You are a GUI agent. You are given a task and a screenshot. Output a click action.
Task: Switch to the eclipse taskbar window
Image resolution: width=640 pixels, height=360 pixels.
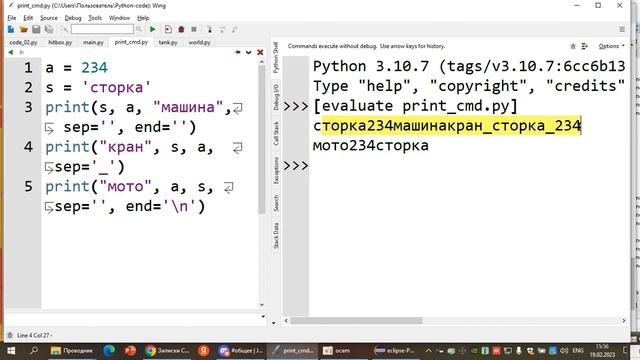point(394,350)
